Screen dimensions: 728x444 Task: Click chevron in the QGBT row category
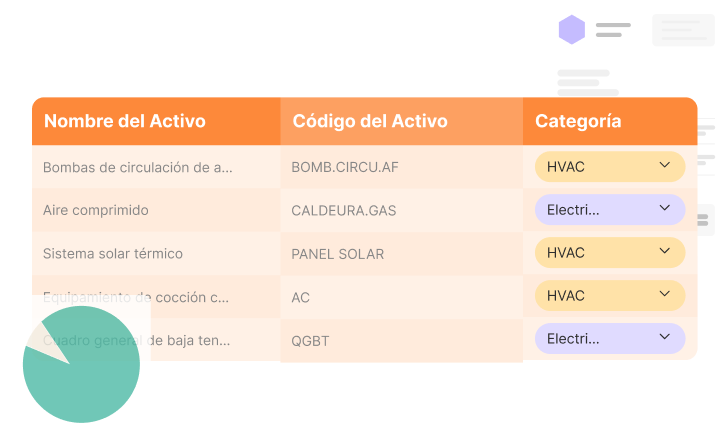[665, 338]
